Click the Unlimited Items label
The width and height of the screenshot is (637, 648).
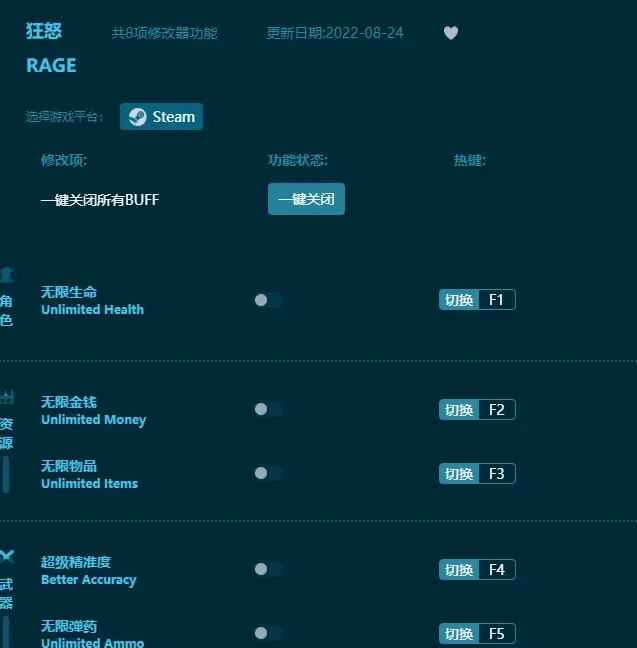coord(89,484)
